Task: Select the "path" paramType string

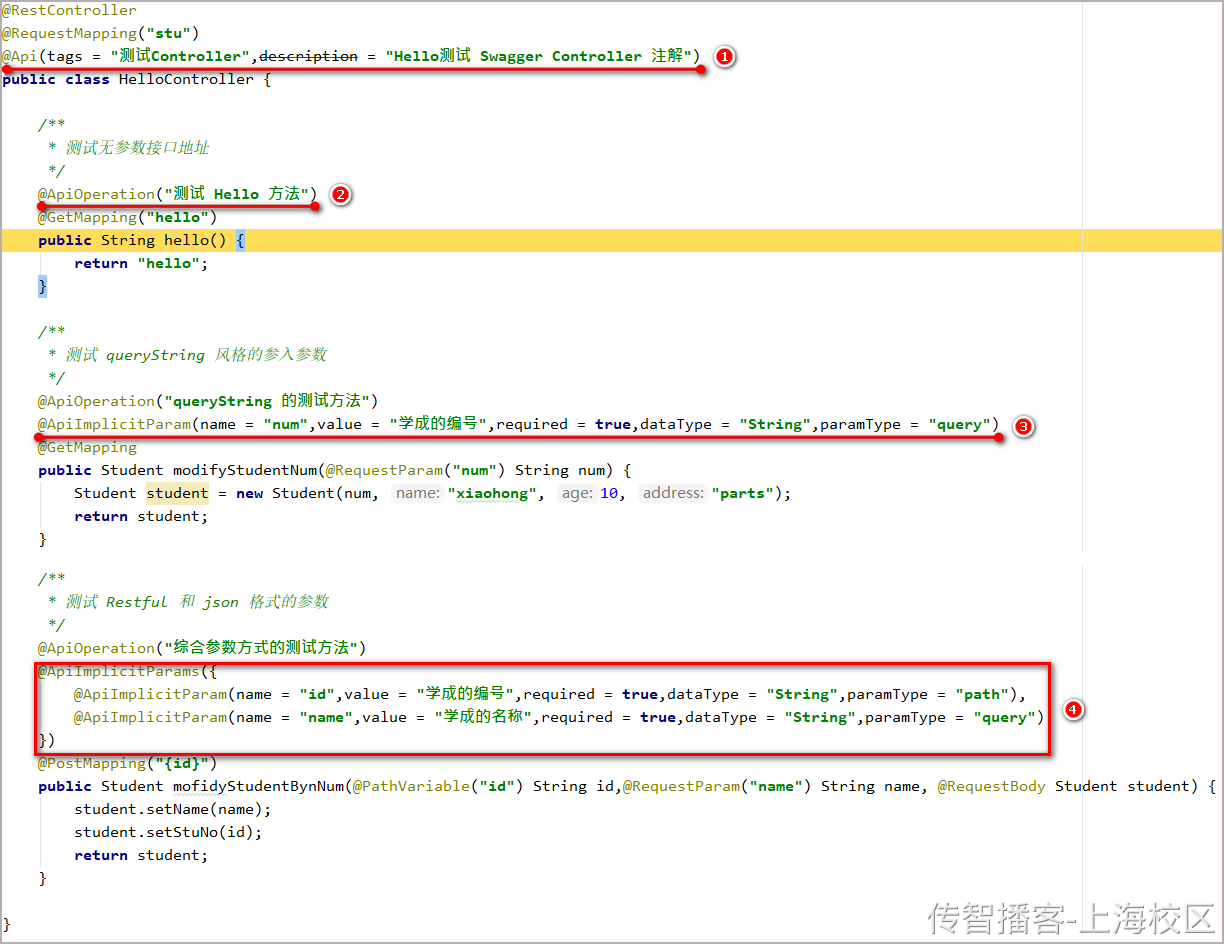Action: point(983,694)
